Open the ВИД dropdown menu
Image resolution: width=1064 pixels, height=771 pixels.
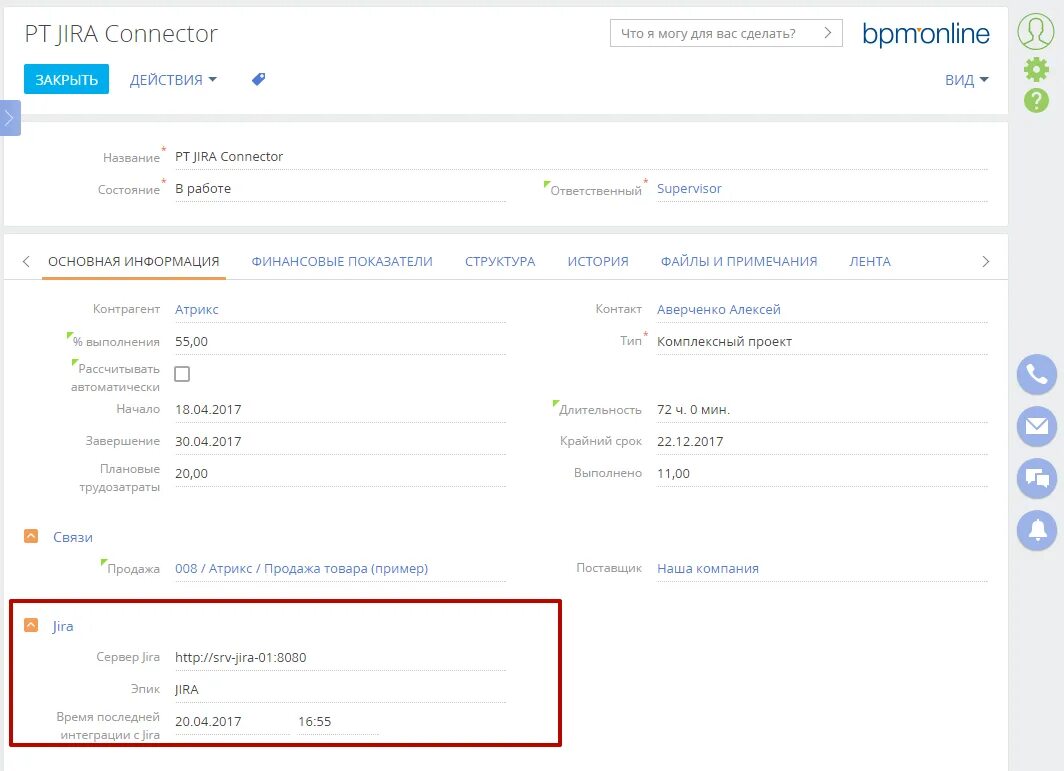(966, 80)
